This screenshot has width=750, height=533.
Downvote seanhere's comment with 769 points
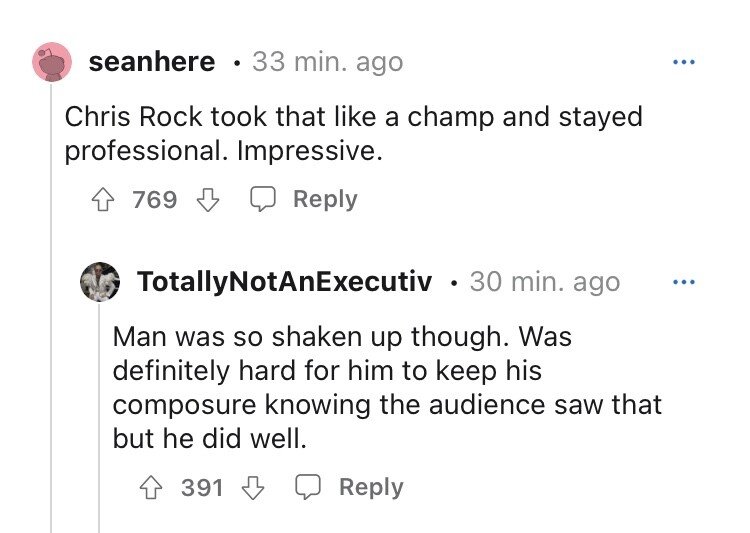point(207,200)
